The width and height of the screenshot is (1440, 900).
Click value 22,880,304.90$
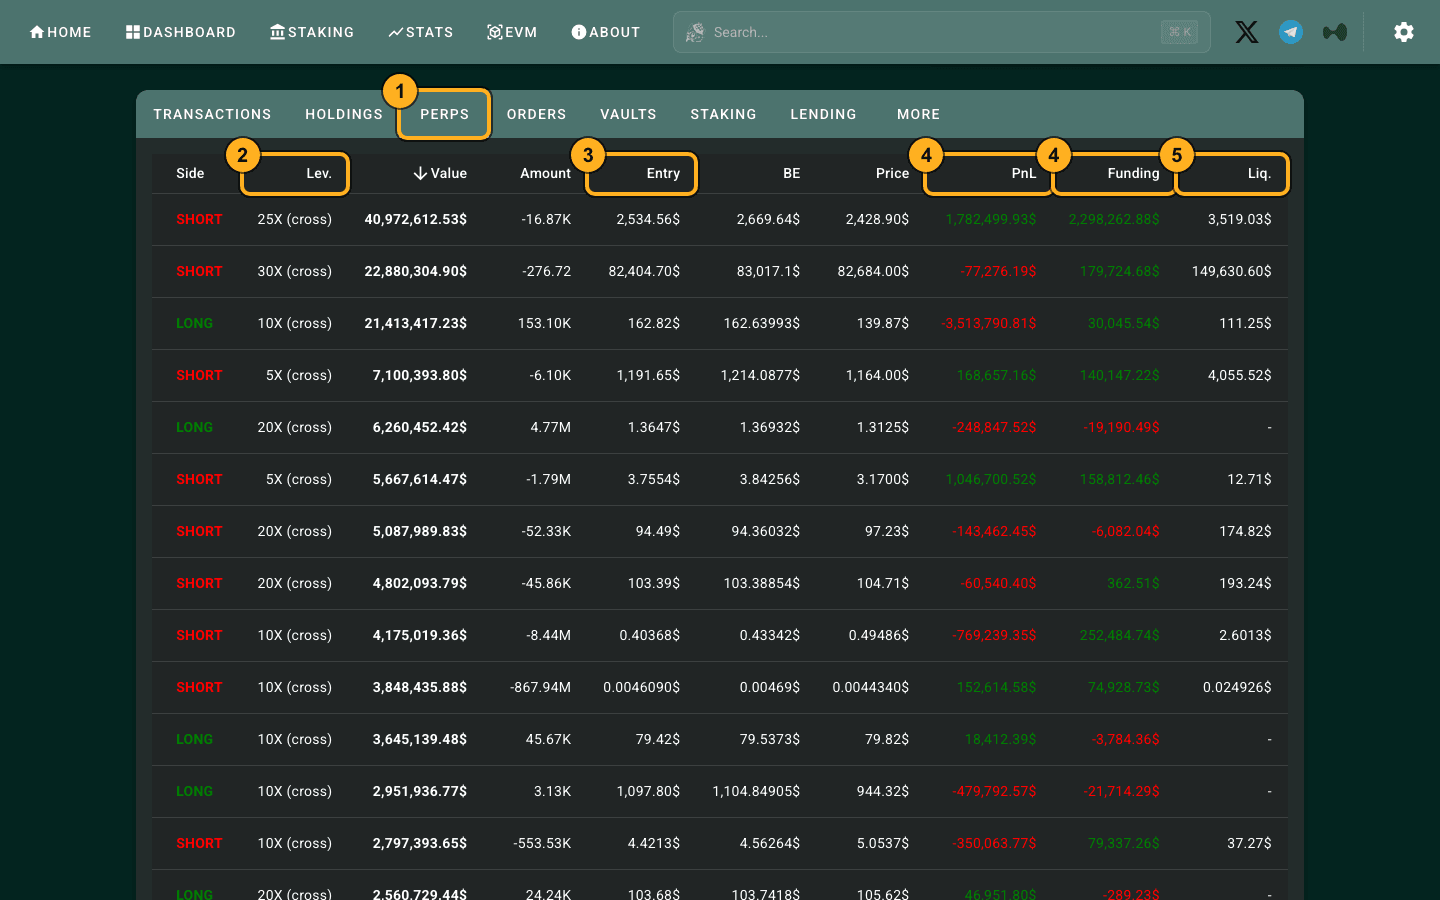click(416, 271)
